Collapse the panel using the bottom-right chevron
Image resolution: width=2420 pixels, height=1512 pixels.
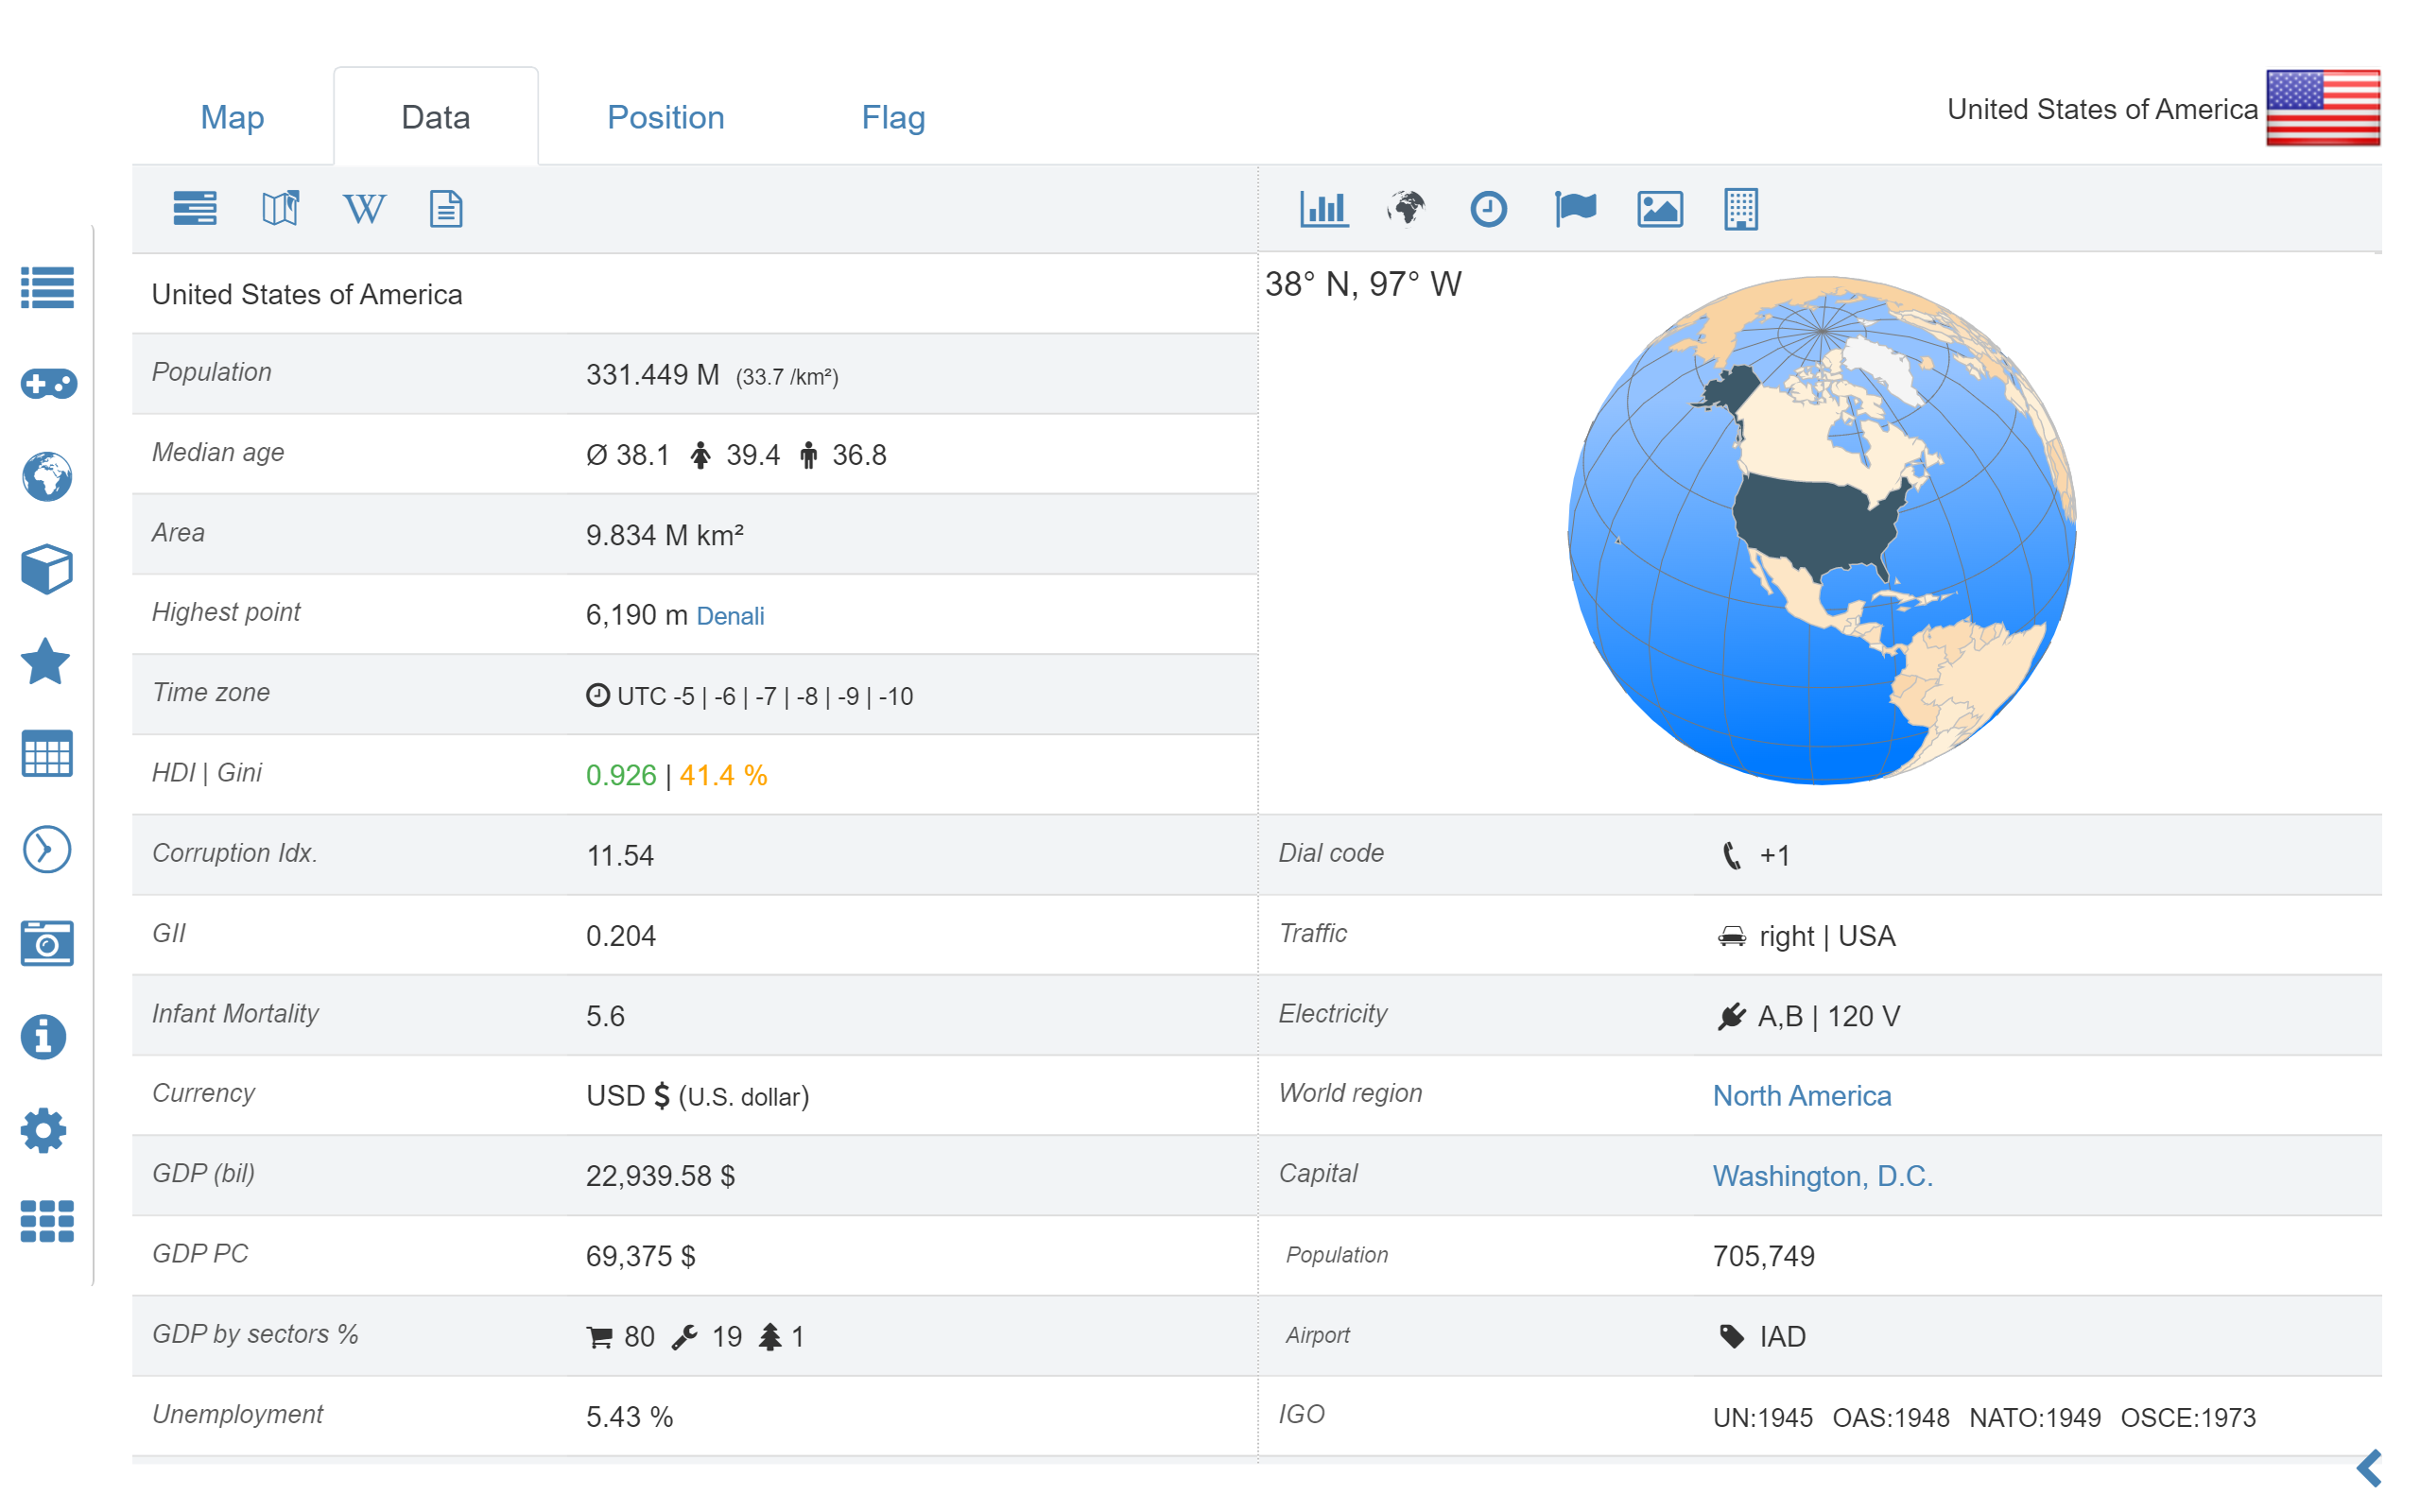coord(2367,1467)
